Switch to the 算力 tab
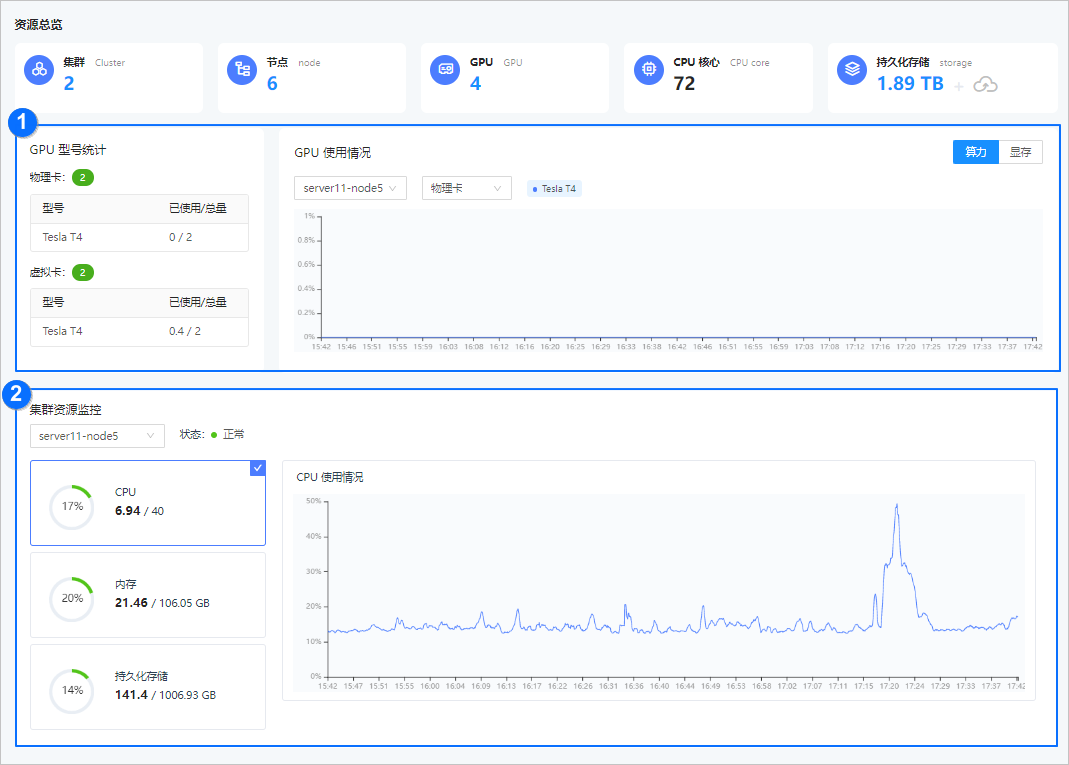 coord(976,152)
